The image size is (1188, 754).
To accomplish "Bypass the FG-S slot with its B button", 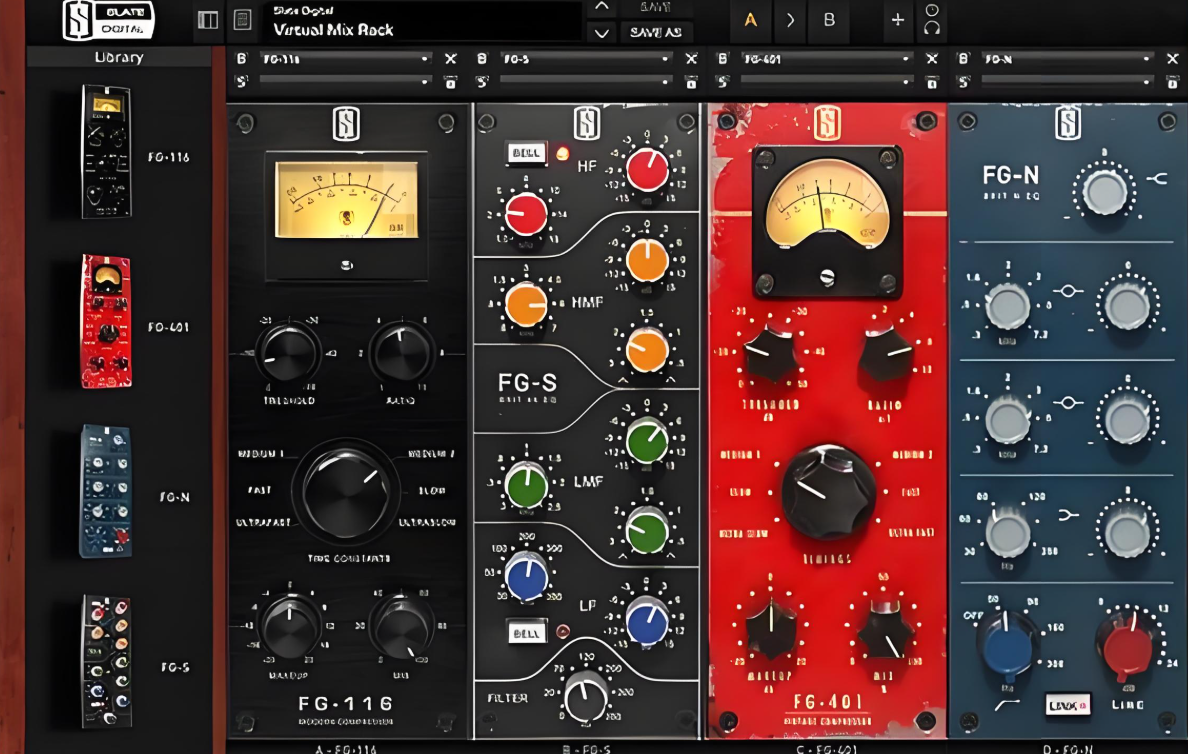I will coord(482,58).
